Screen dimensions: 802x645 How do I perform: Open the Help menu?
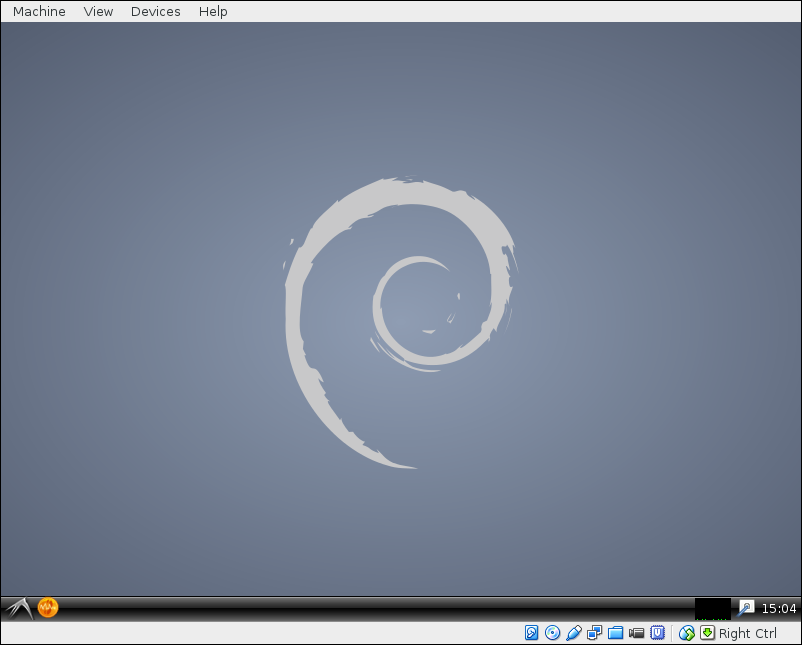click(213, 11)
